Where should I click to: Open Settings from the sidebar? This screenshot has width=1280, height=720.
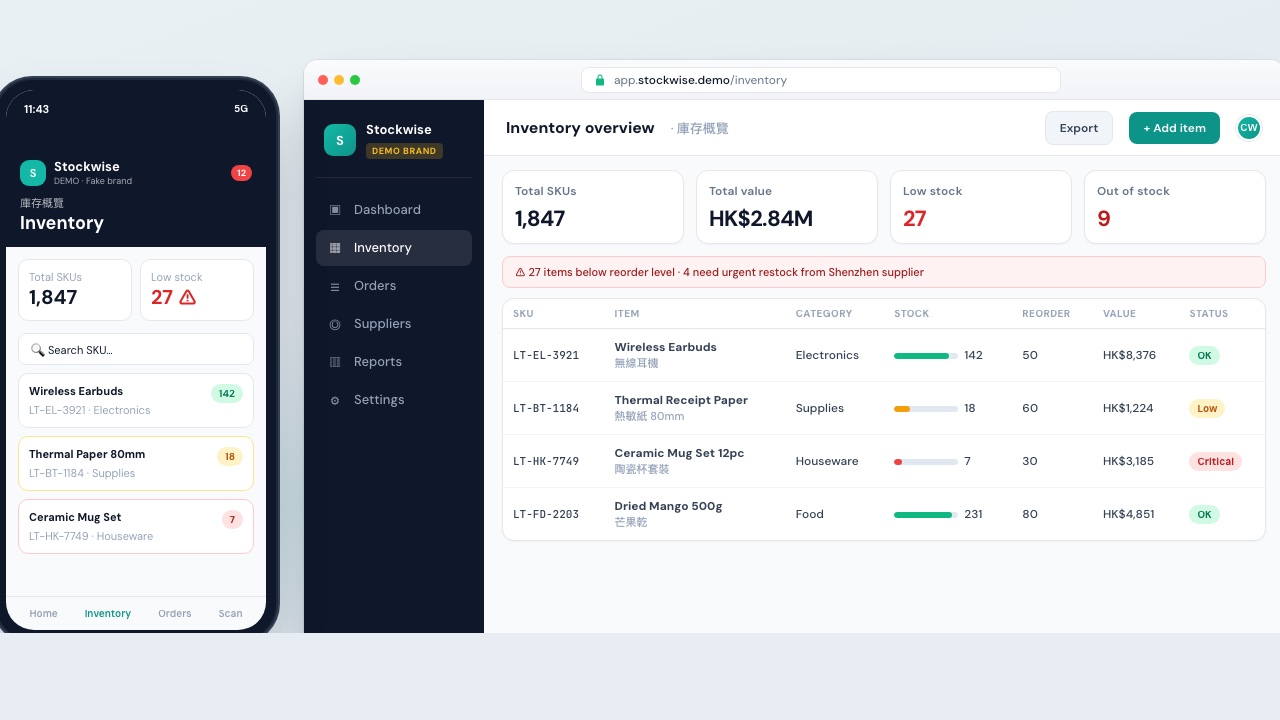[394, 400]
